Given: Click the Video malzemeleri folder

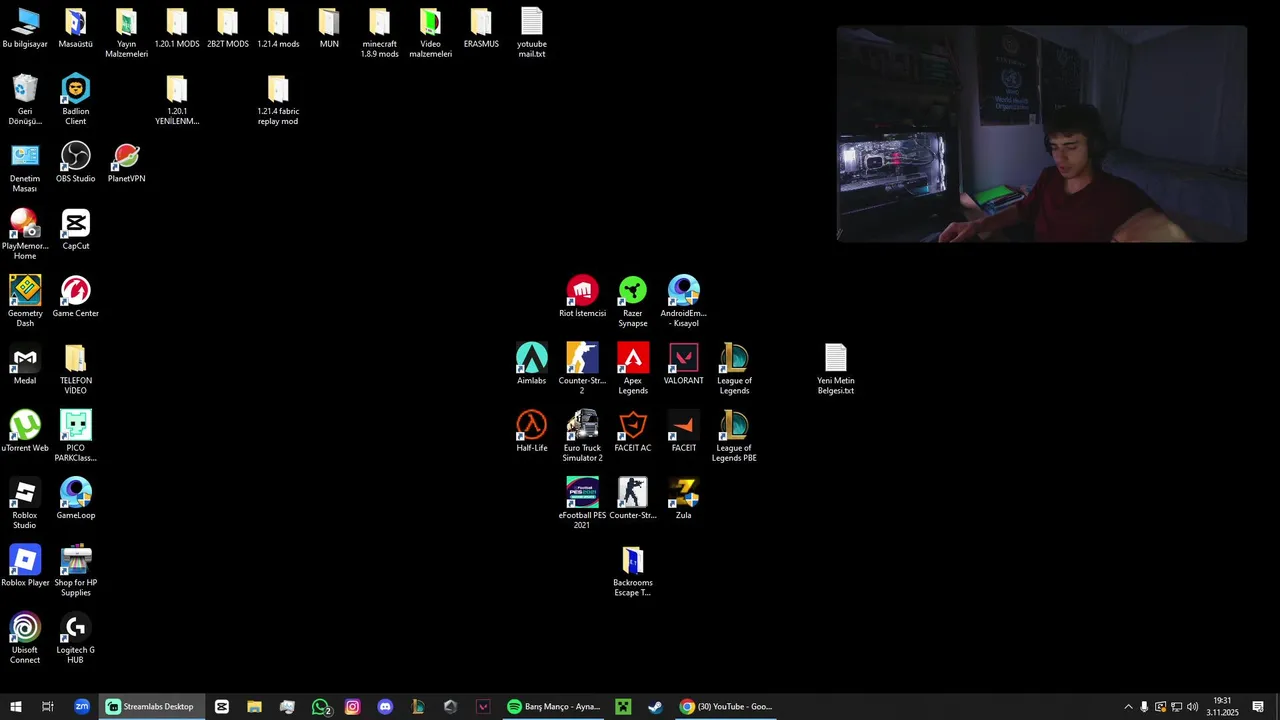Looking at the screenshot, I should 430,32.
